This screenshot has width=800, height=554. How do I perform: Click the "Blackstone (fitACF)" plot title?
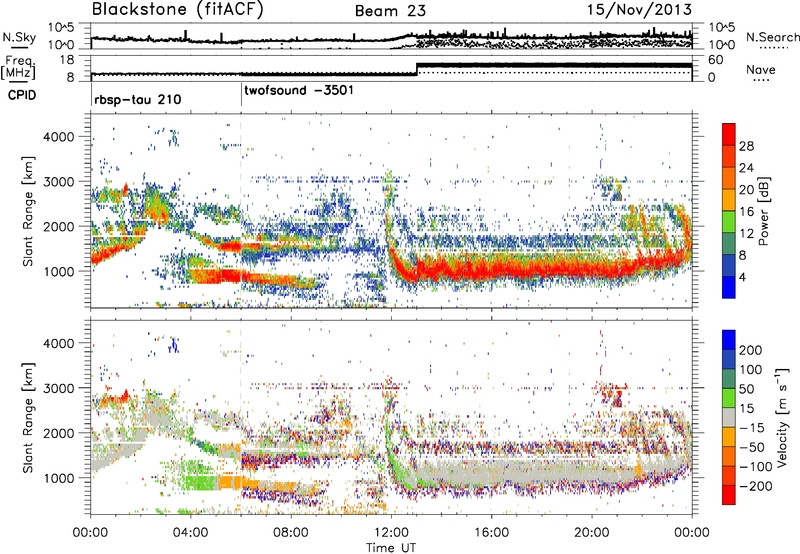coord(178,10)
